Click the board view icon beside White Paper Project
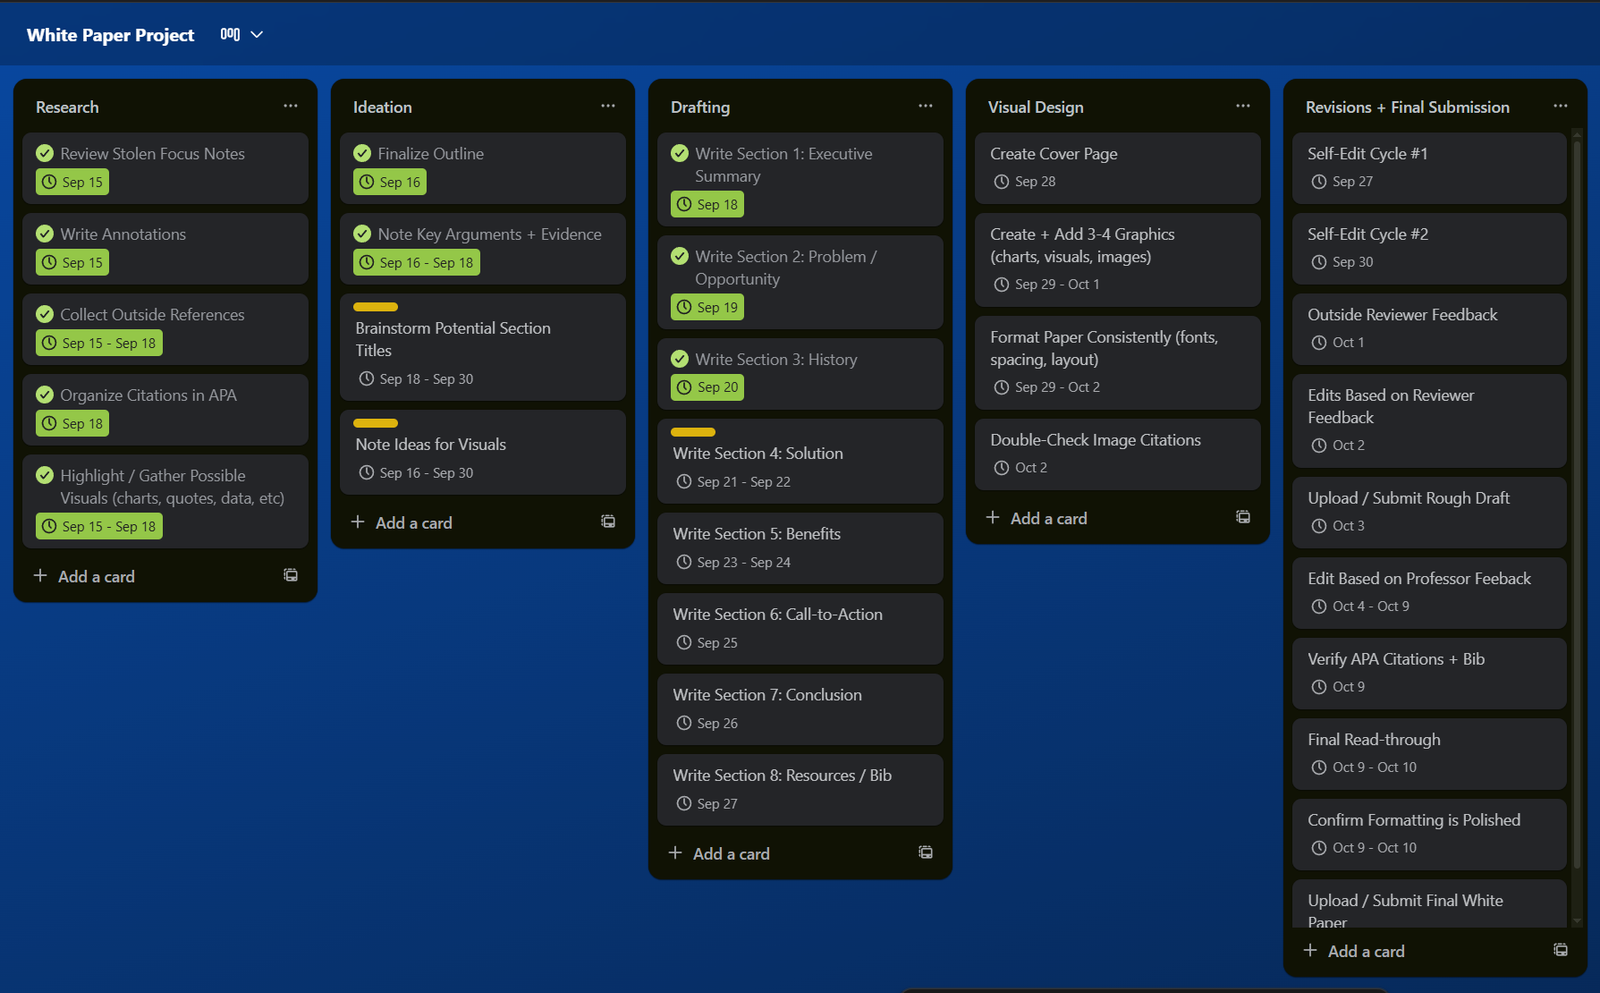 pos(230,34)
